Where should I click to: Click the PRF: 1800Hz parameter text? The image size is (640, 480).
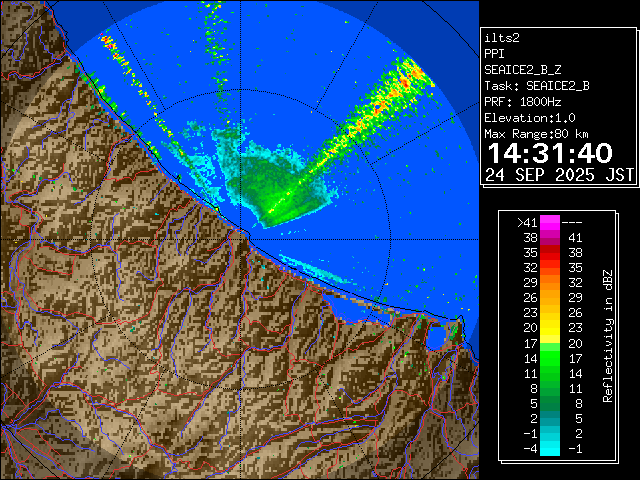pos(523,101)
